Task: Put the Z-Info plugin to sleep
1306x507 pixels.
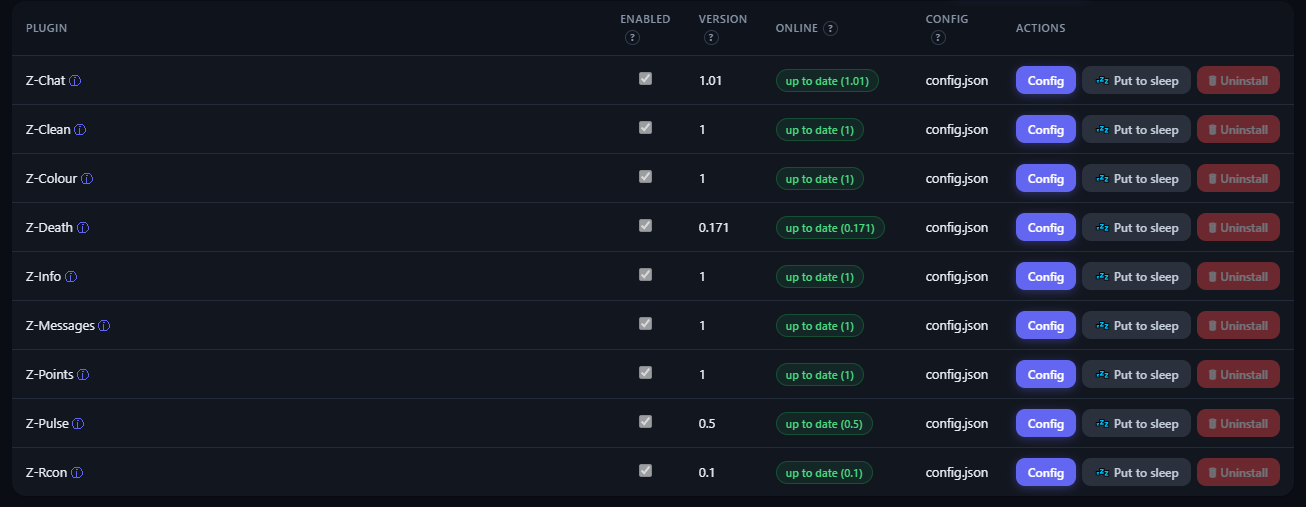Action: [1136, 277]
